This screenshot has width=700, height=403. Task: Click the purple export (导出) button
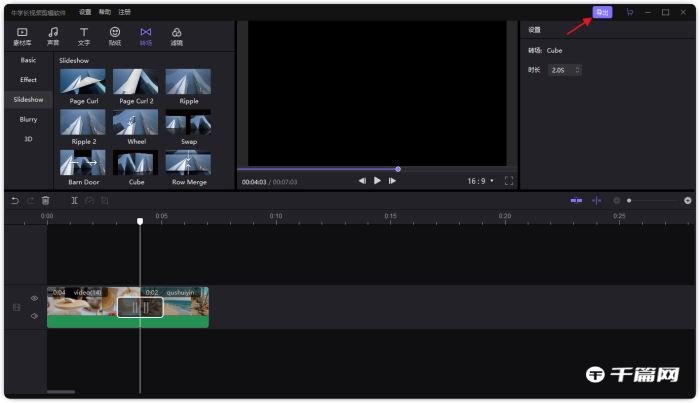pyautogui.click(x=602, y=12)
